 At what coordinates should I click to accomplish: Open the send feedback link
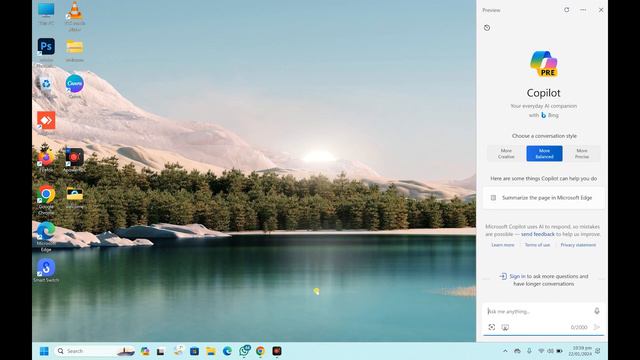538,234
